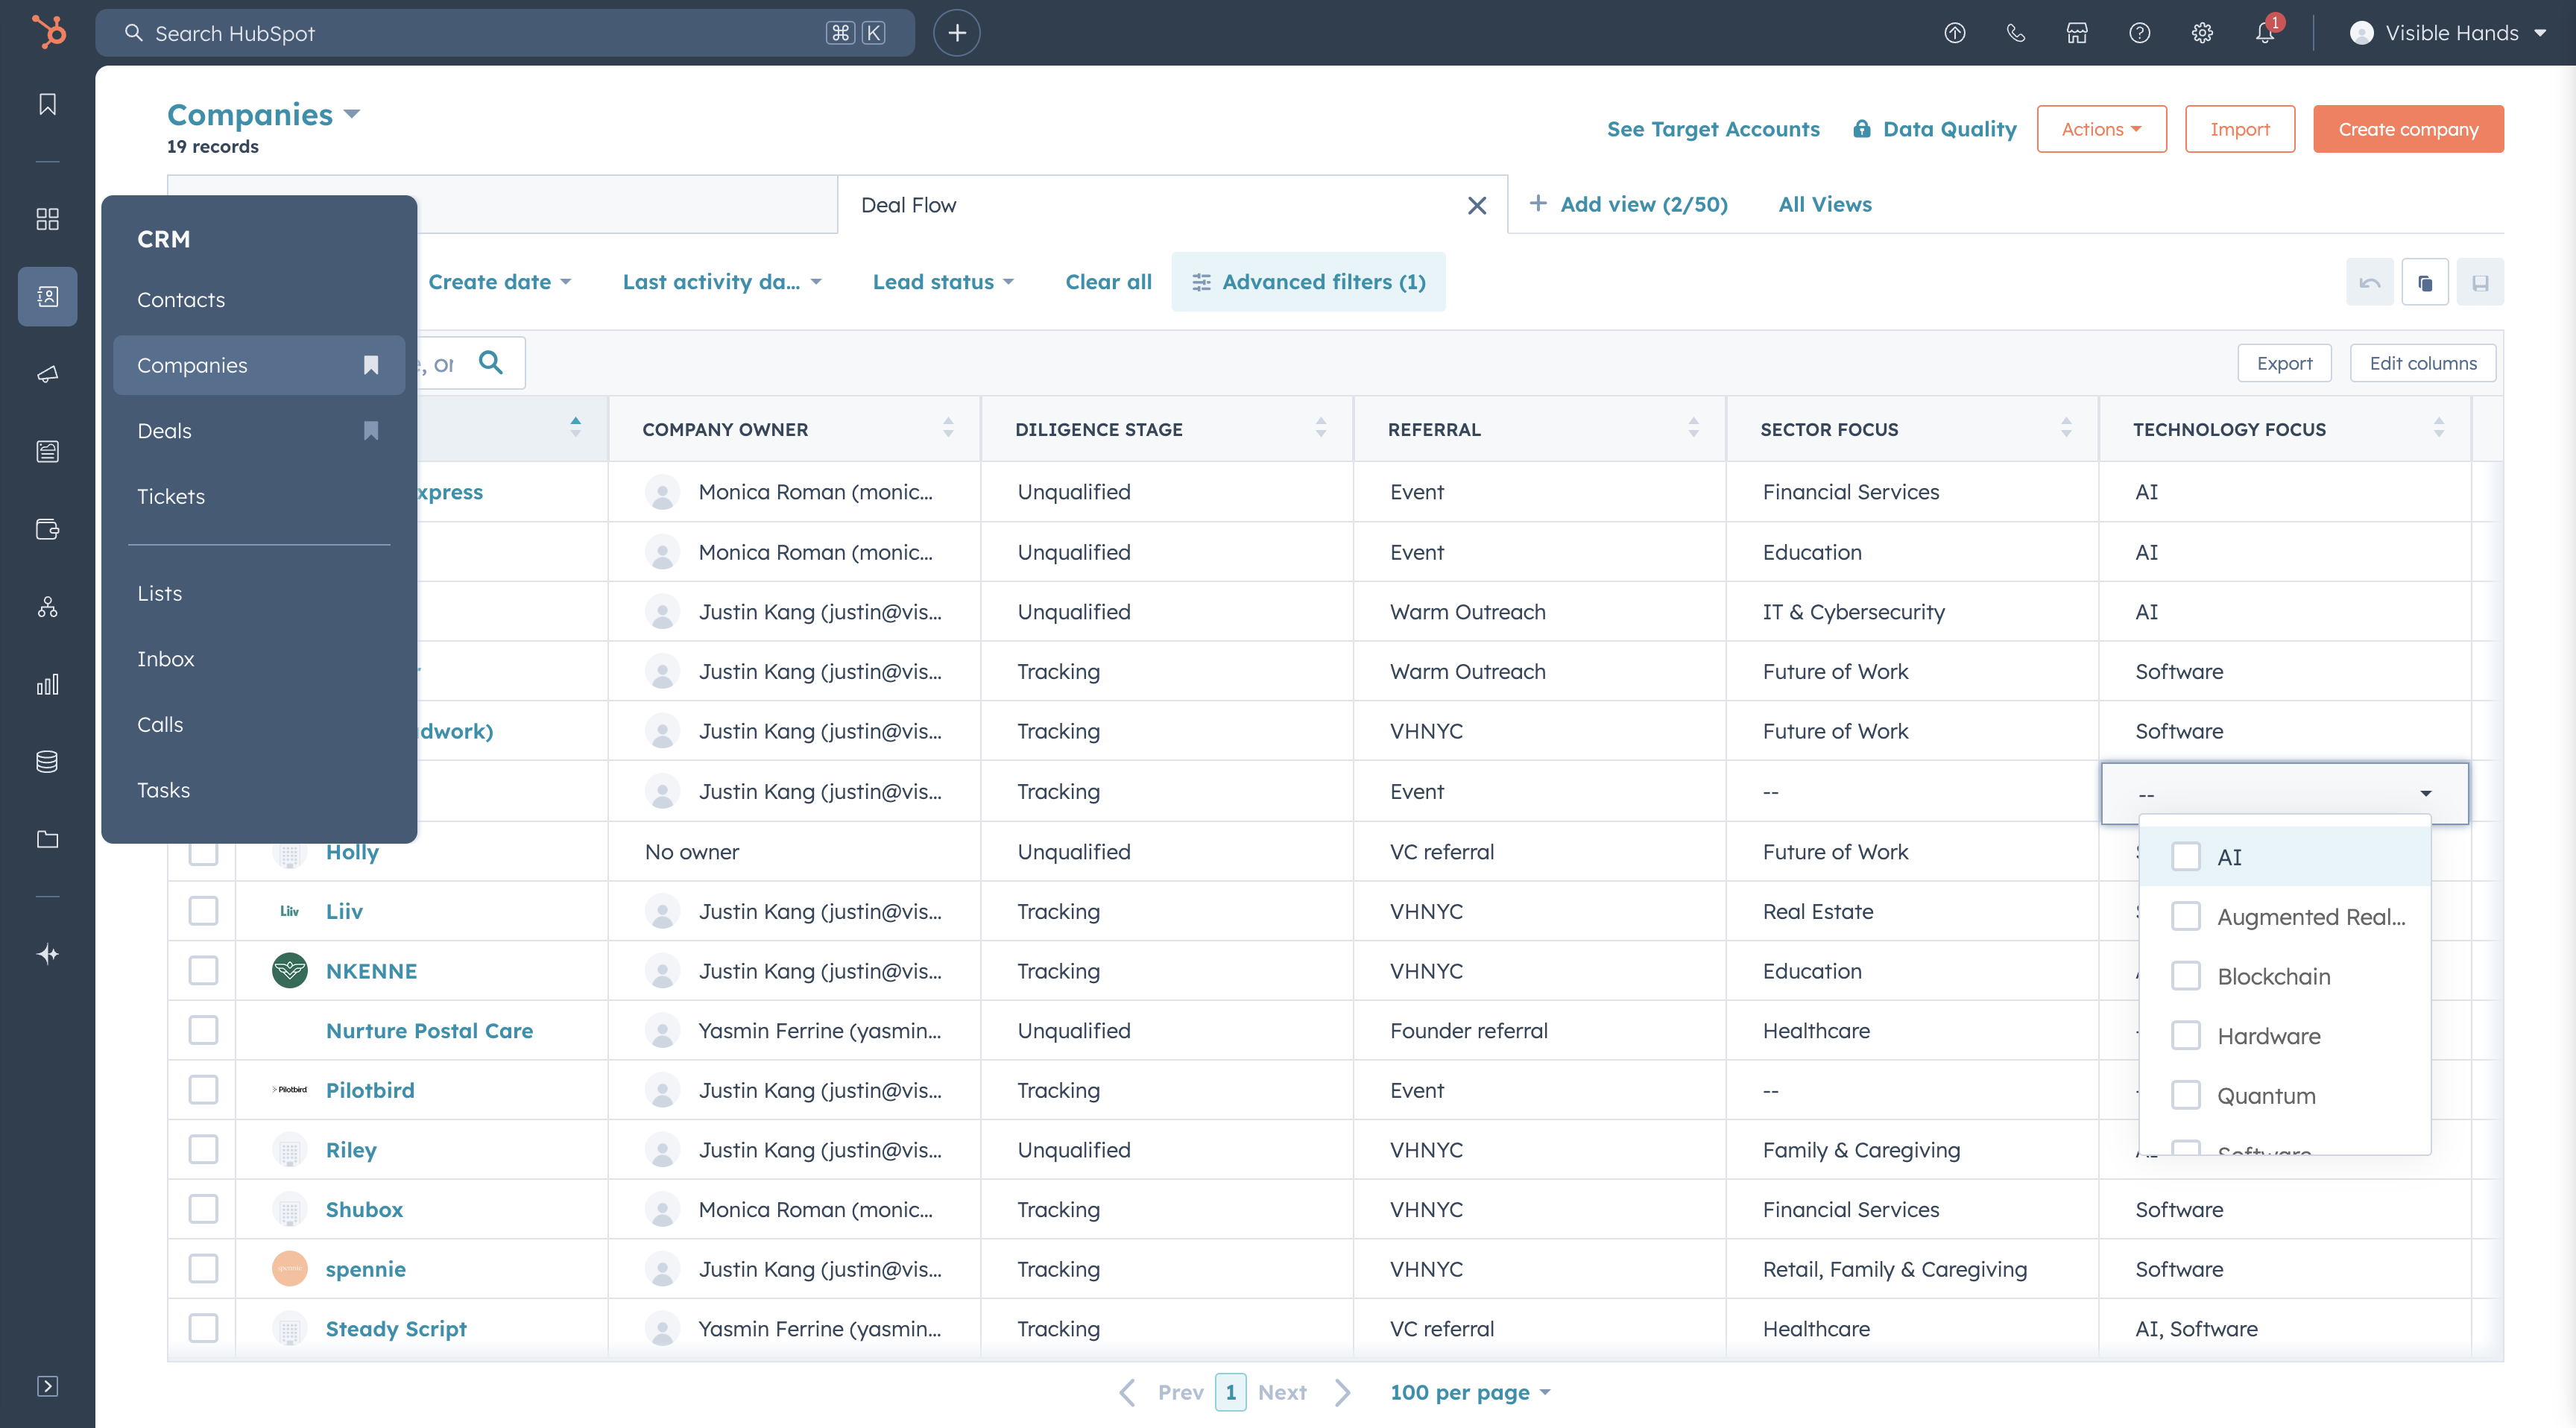Tick the Blockchain checkbox
Image resolution: width=2576 pixels, height=1428 pixels.
pyautogui.click(x=2186, y=976)
